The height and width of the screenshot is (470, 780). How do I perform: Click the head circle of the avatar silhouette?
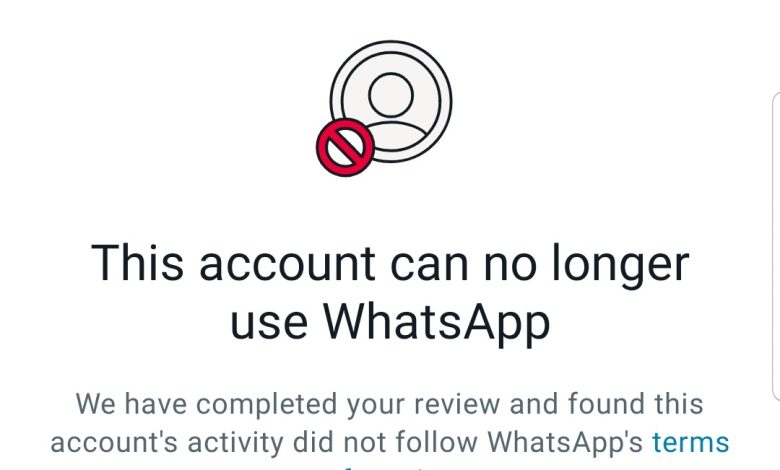391,95
